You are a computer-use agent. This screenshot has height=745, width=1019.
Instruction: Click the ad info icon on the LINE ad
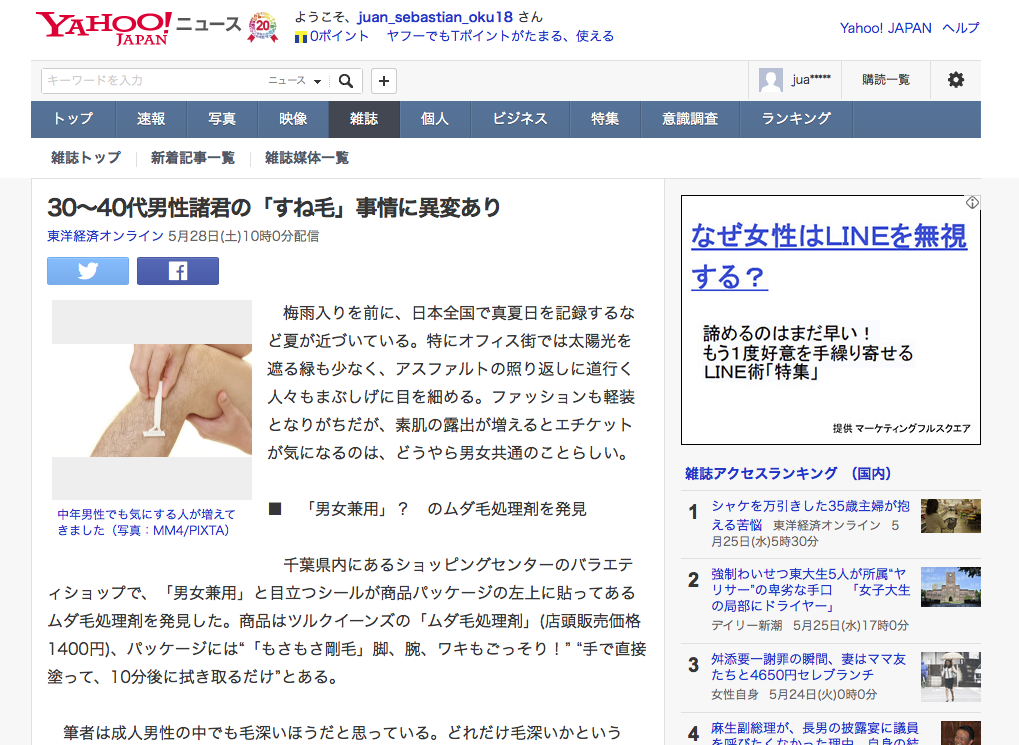coord(971,201)
